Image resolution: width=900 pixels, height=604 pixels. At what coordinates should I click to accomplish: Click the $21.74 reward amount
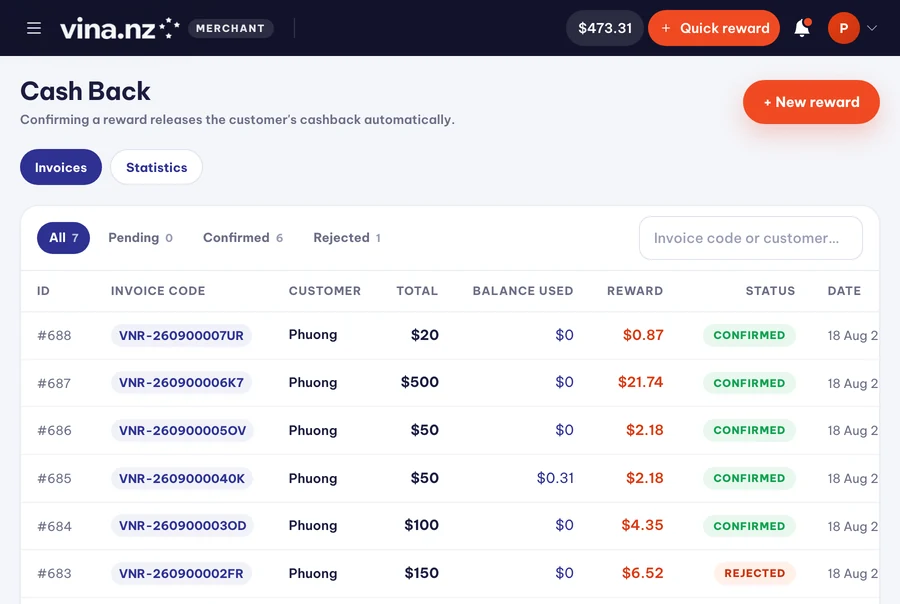point(640,382)
